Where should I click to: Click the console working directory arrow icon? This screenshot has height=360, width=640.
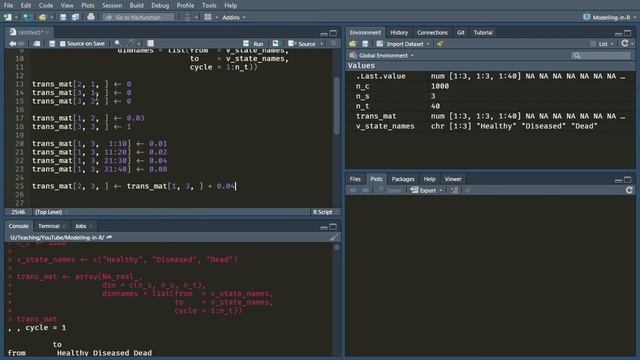pyautogui.click(x=109, y=237)
